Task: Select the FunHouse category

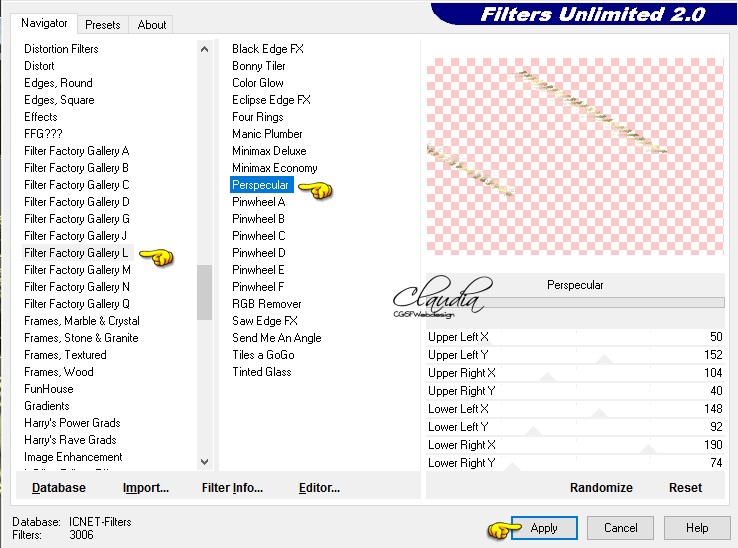Action: (48, 389)
